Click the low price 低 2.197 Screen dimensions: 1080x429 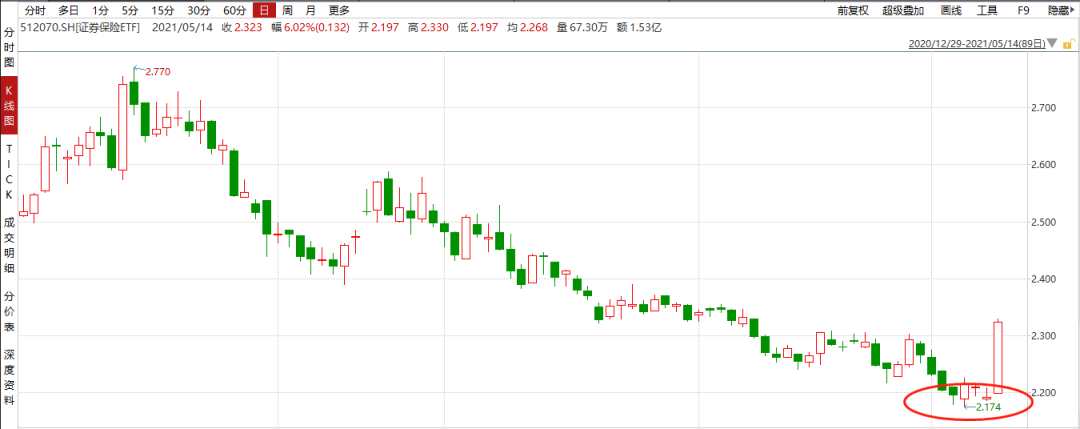point(479,28)
